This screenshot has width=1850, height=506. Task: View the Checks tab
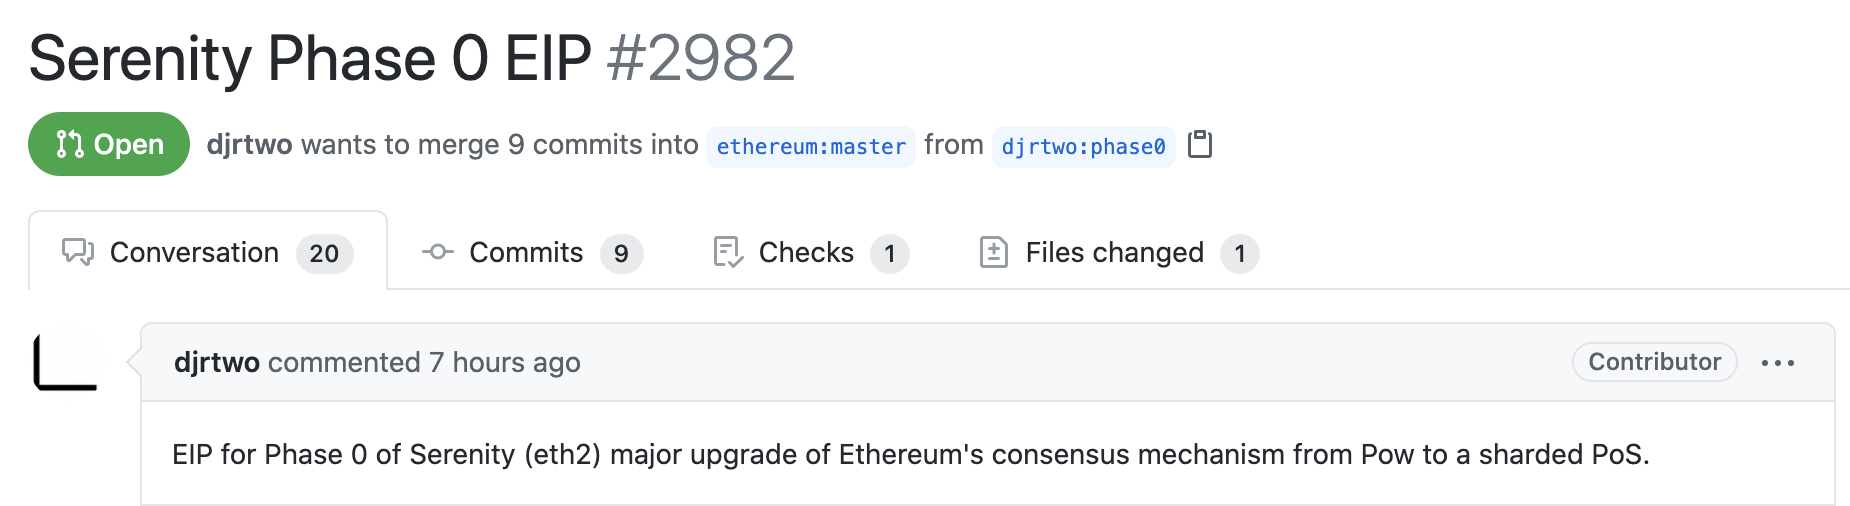click(x=806, y=253)
